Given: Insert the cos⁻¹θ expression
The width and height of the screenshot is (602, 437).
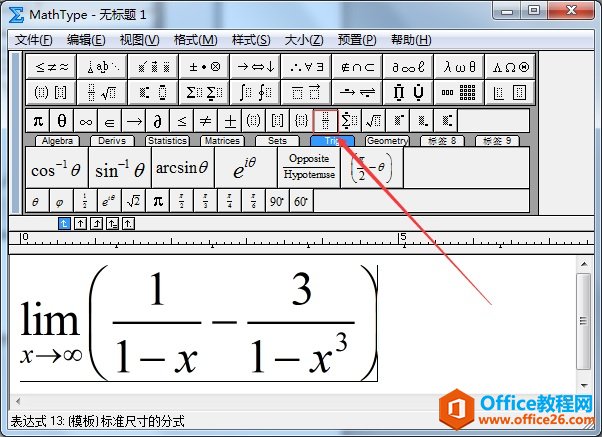Looking at the screenshot, I should tap(57, 168).
